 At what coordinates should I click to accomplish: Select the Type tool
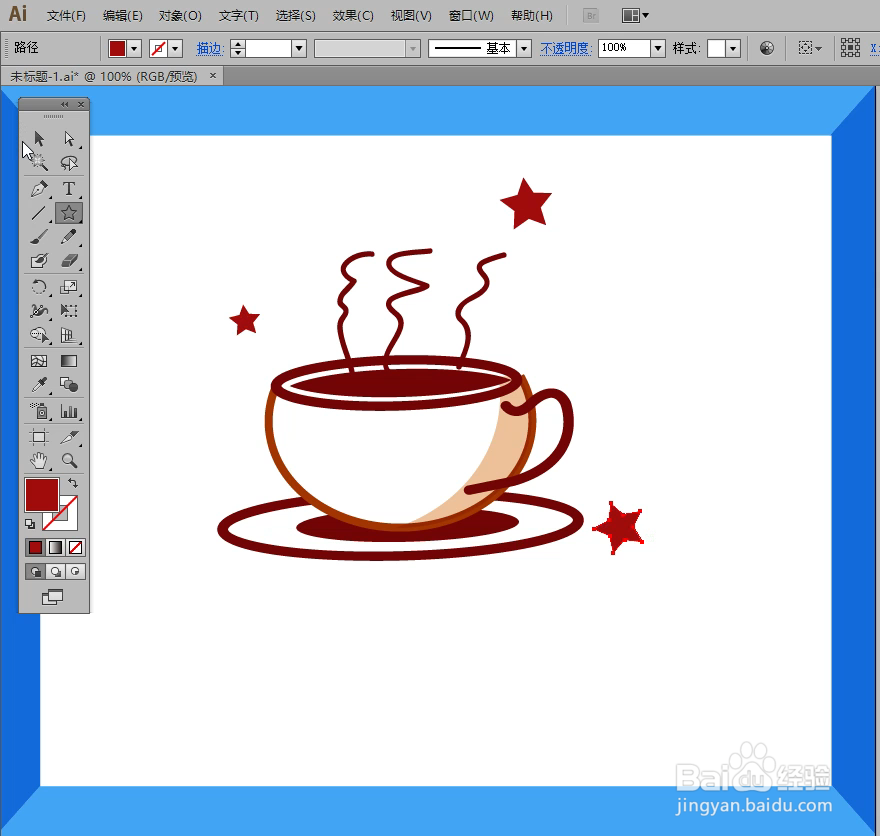click(68, 188)
